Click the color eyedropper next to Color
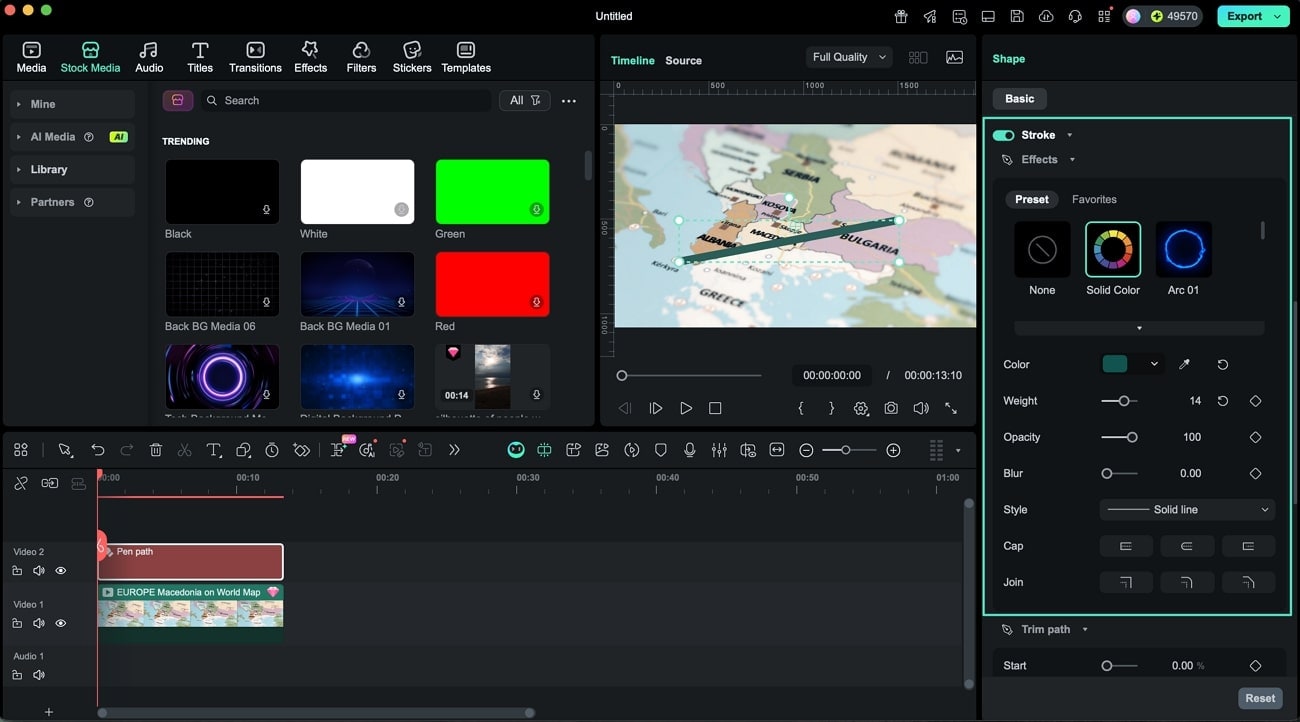Screen dimensions: 1300x722 coord(1184,365)
